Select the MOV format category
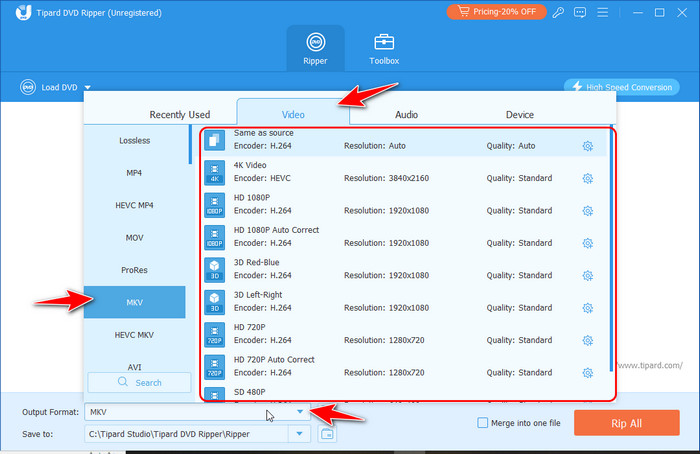The height and width of the screenshot is (454, 700). [x=134, y=237]
